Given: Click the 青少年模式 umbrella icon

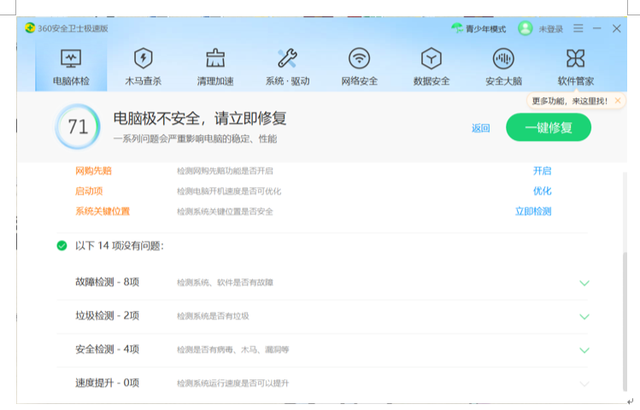Looking at the screenshot, I should click(457, 28).
